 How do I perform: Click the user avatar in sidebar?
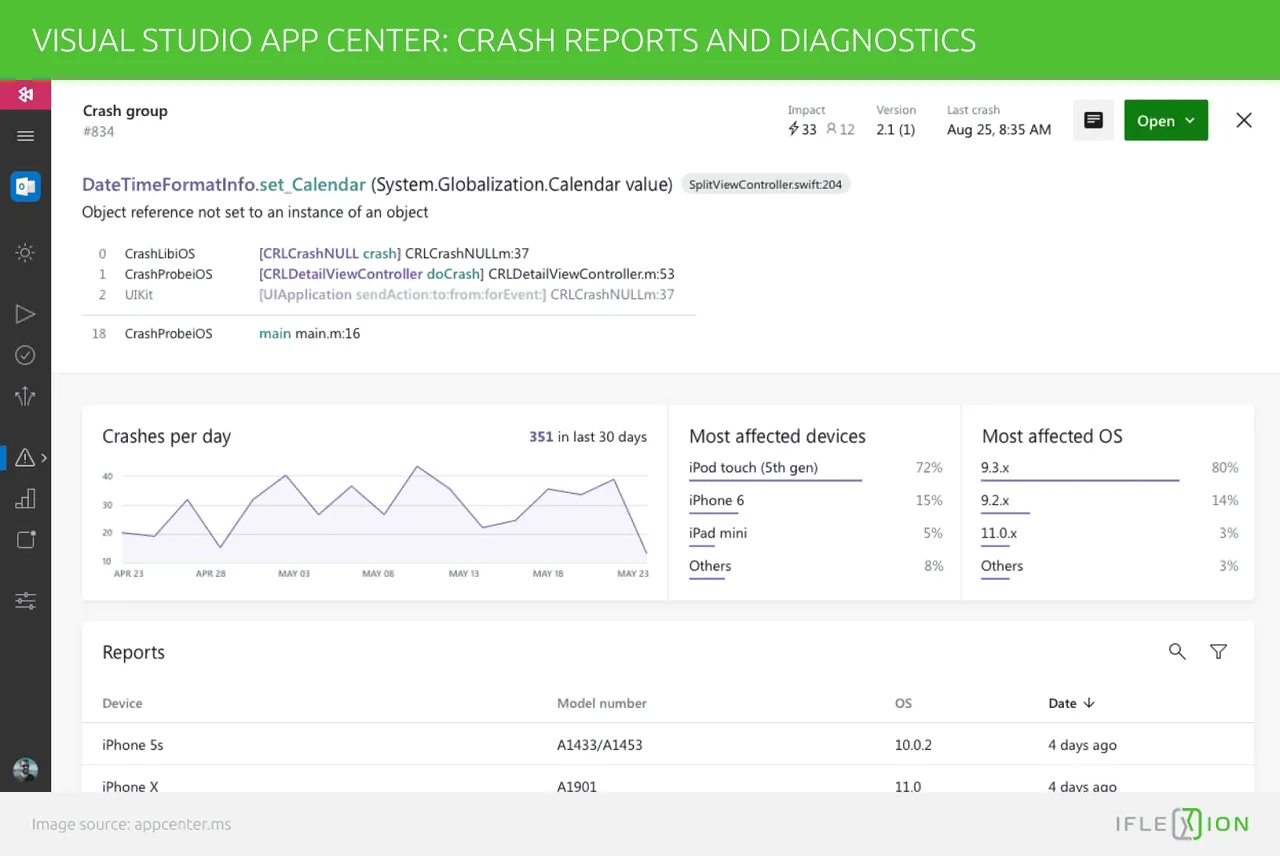(x=25, y=769)
